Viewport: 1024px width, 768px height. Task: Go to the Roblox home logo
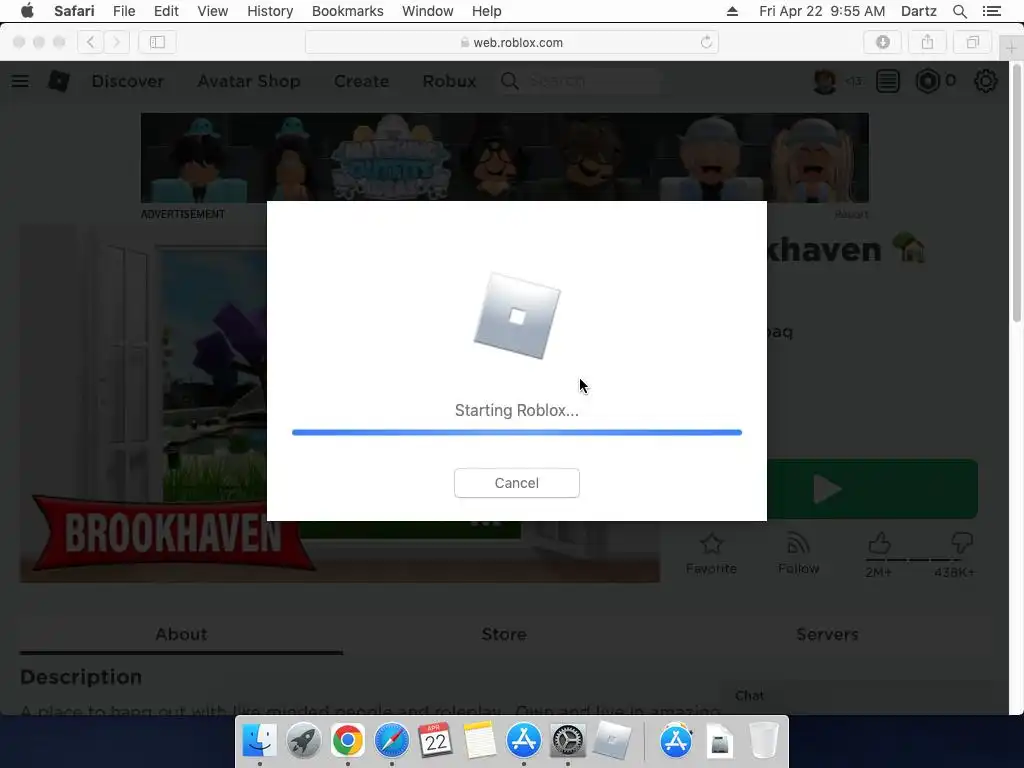tap(59, 81)
